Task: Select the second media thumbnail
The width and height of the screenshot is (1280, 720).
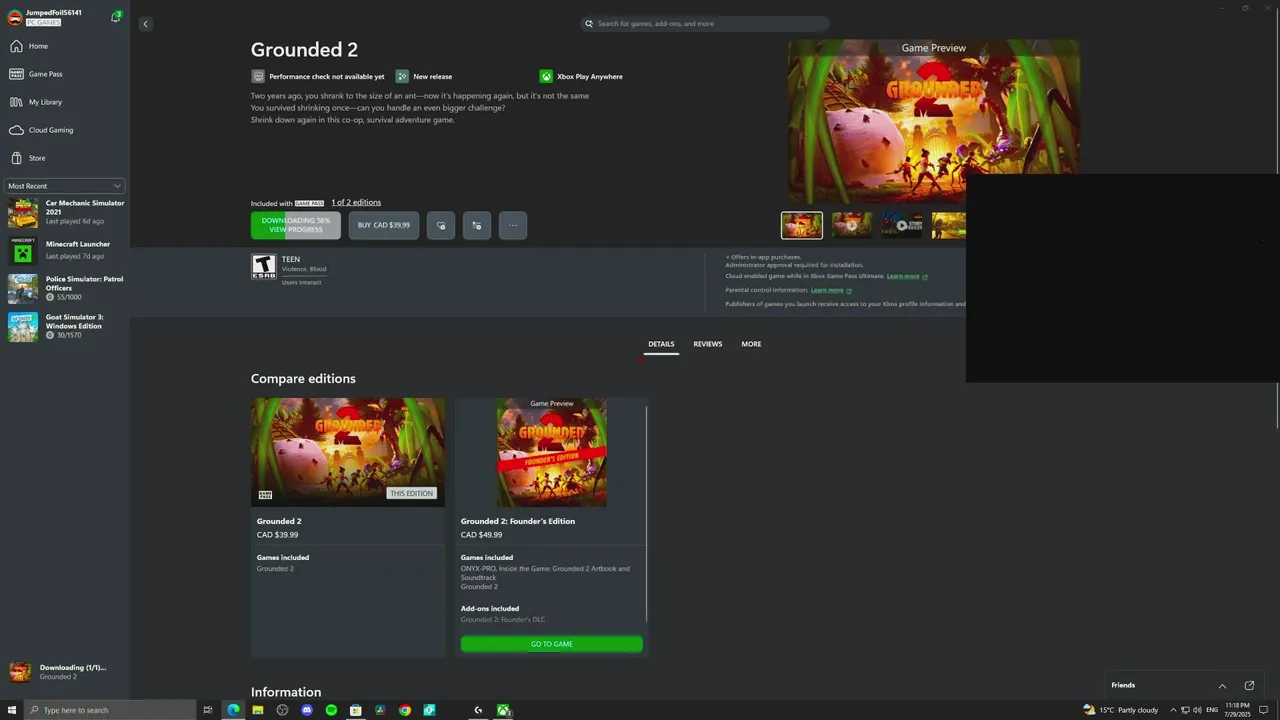Action: [852, 225]
